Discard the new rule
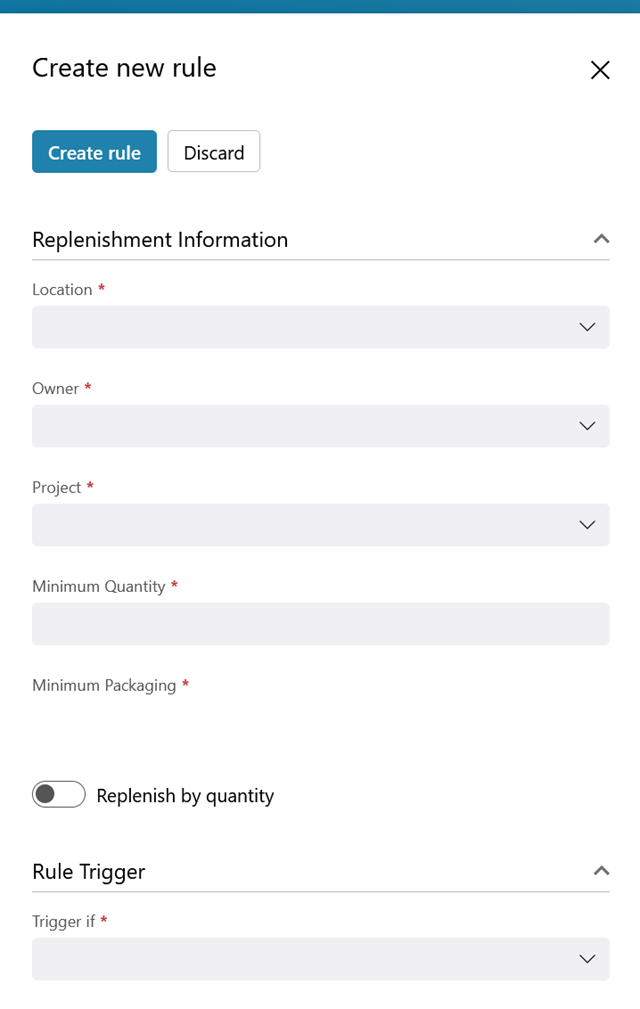 214,152
